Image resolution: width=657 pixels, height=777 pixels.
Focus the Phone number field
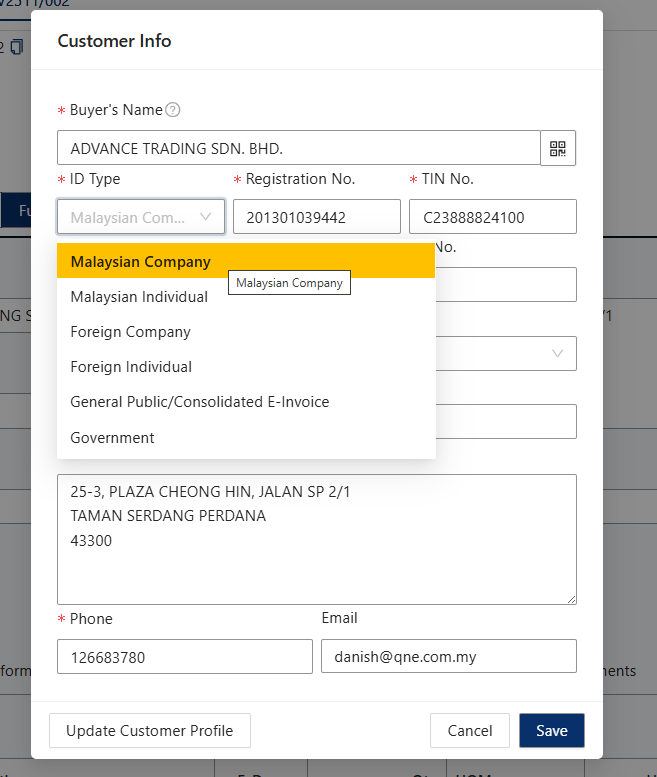[185, 657]
